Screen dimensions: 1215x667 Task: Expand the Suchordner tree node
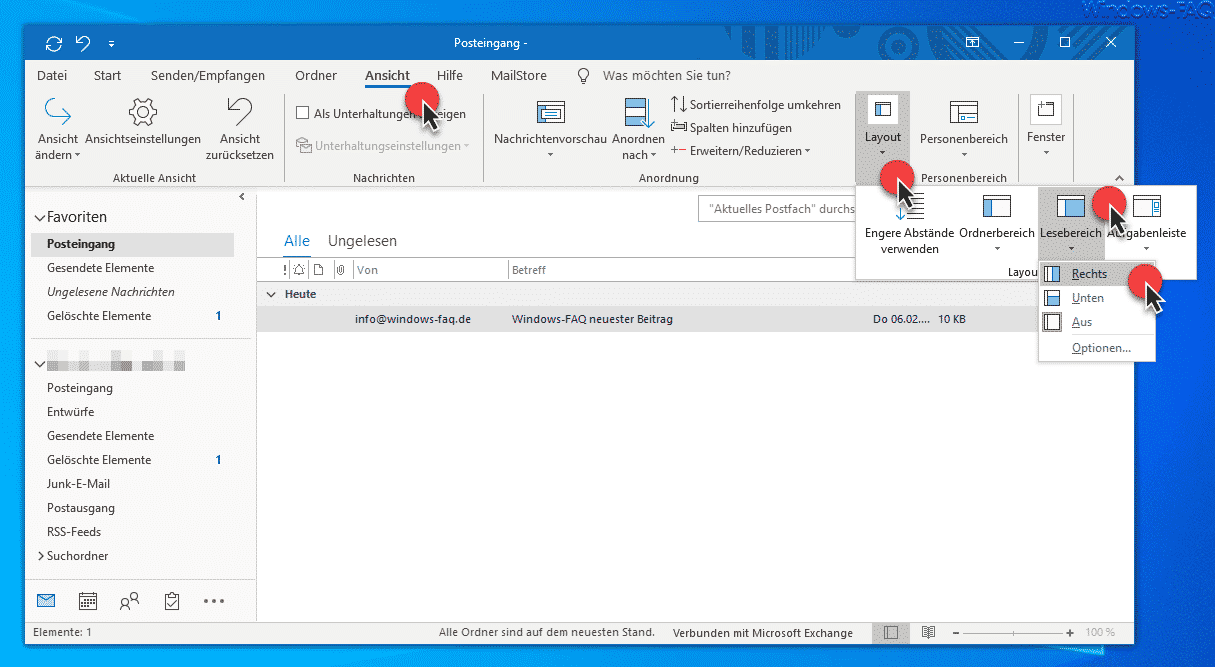40,556
